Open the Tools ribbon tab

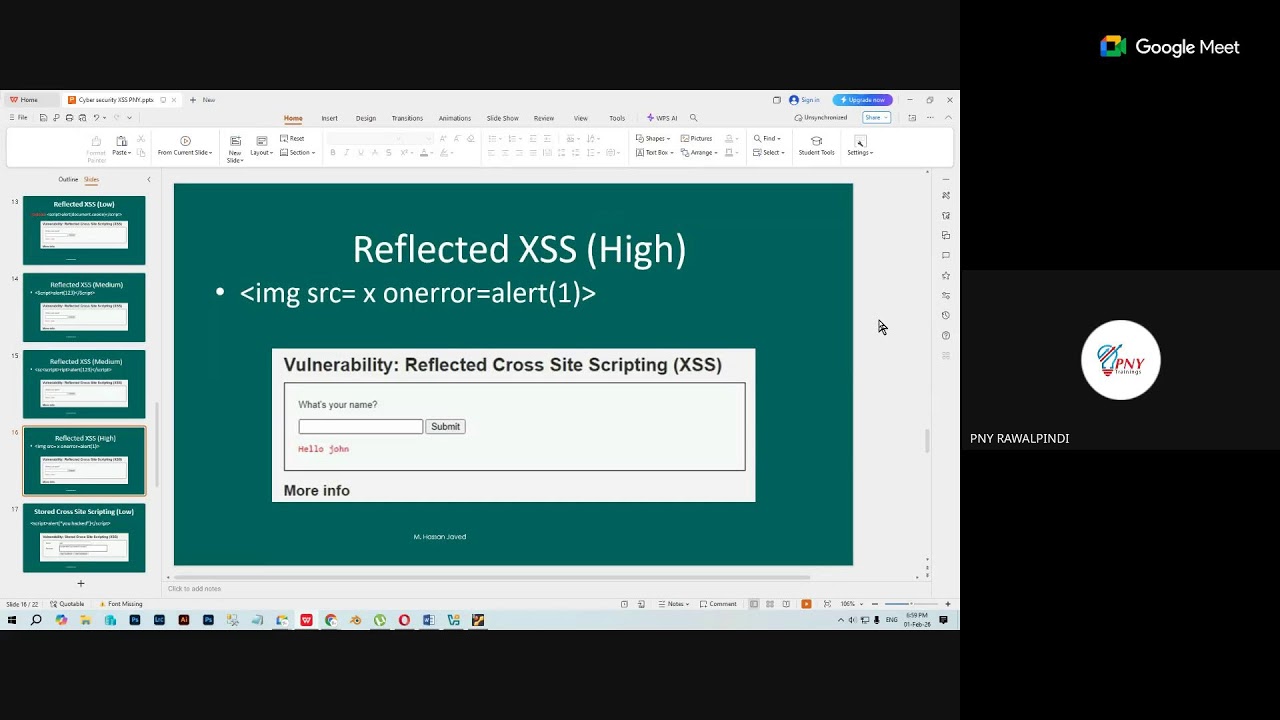tap(617, 118)
